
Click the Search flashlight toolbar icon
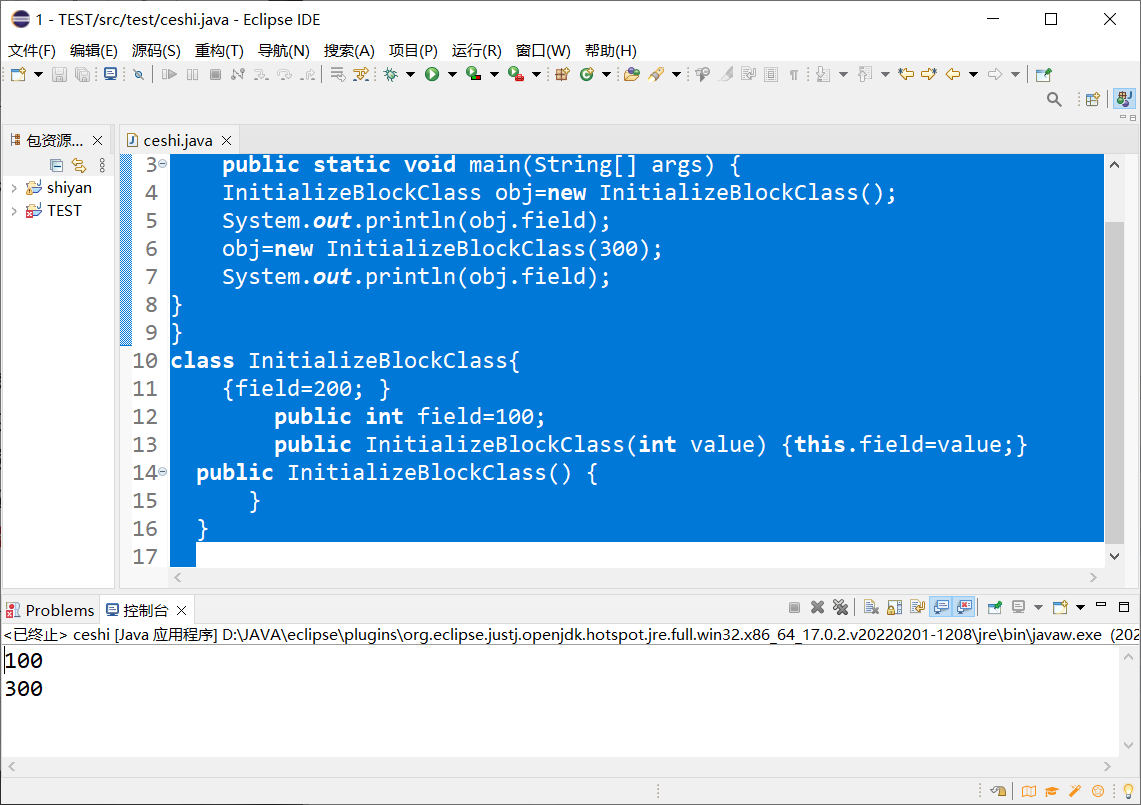coord(656,74)
